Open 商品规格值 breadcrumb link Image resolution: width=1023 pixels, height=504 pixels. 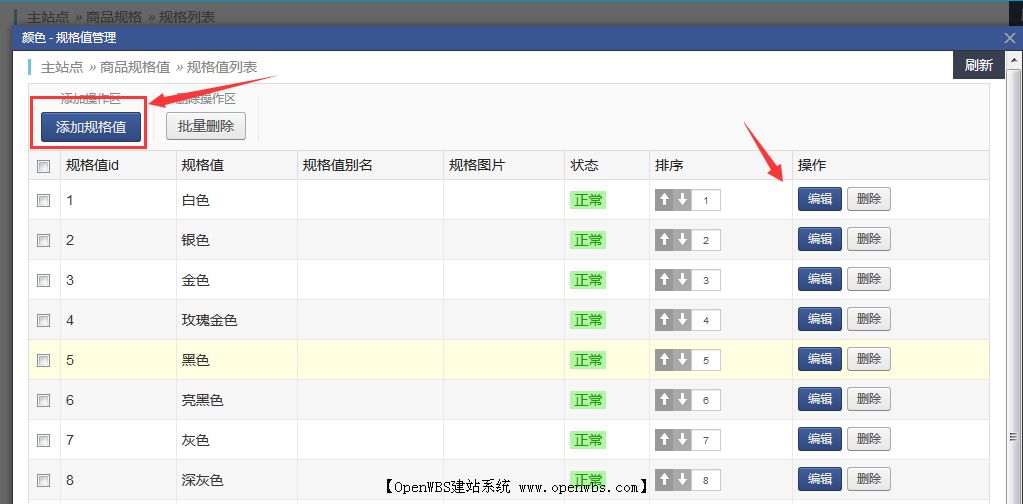point(135,67)
